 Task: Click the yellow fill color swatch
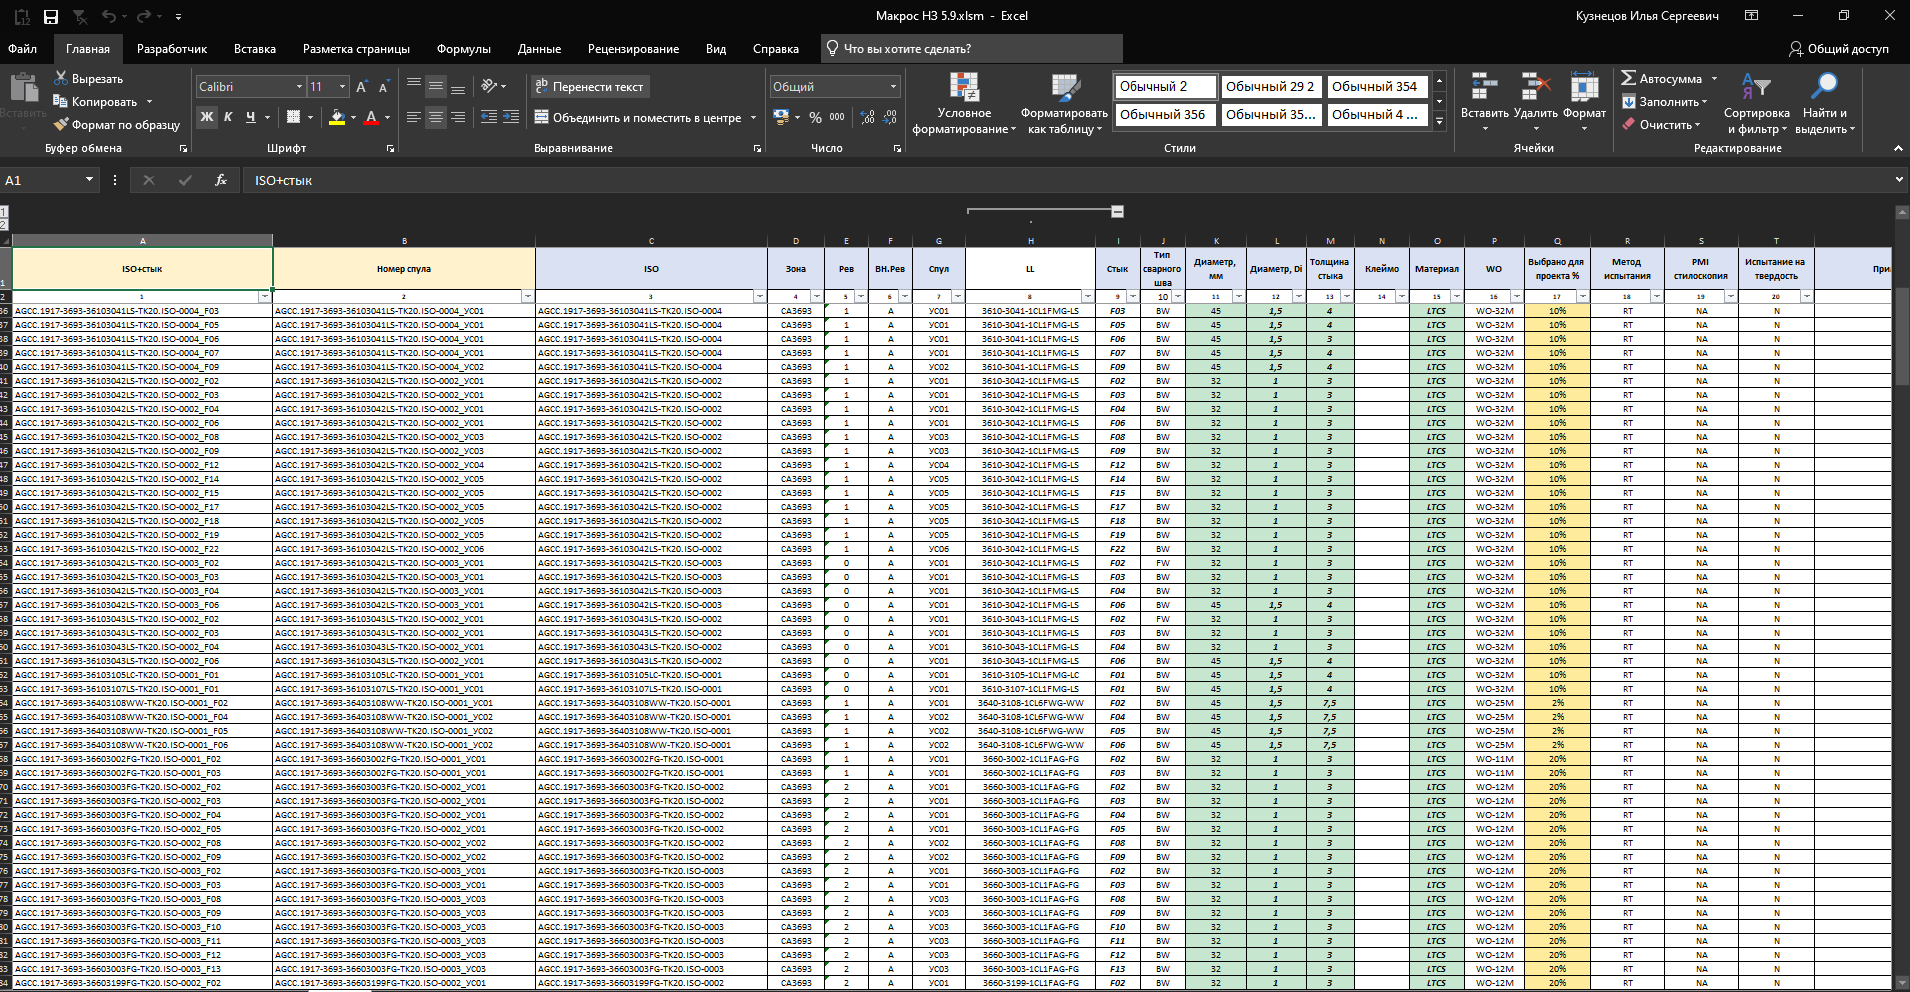pyautogui.click(x=337, y=117)
